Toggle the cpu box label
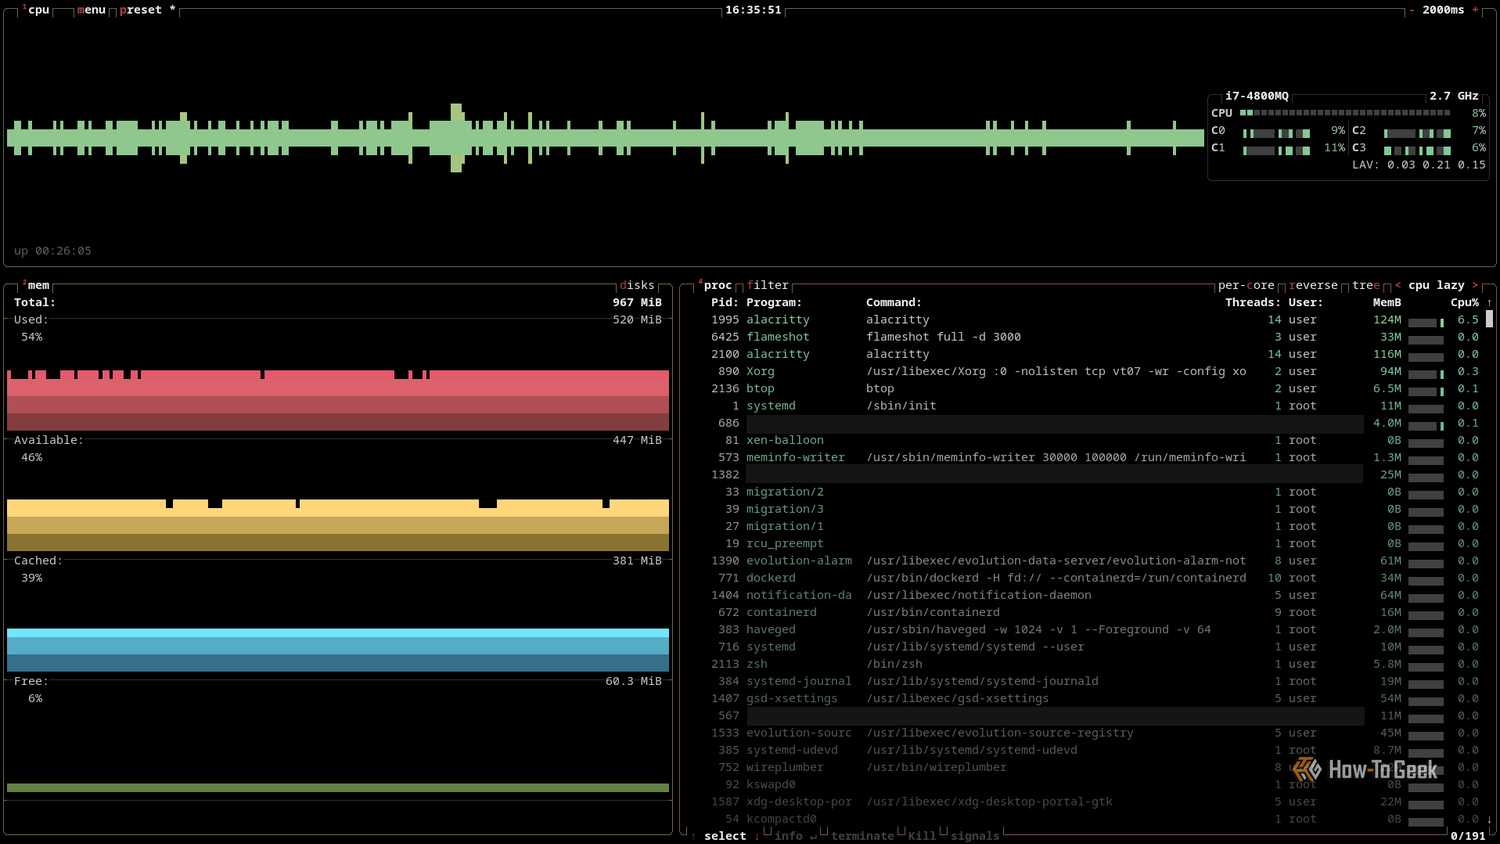Image resolution: width=1500 pixels, height=844 pixels. (36, 10)
